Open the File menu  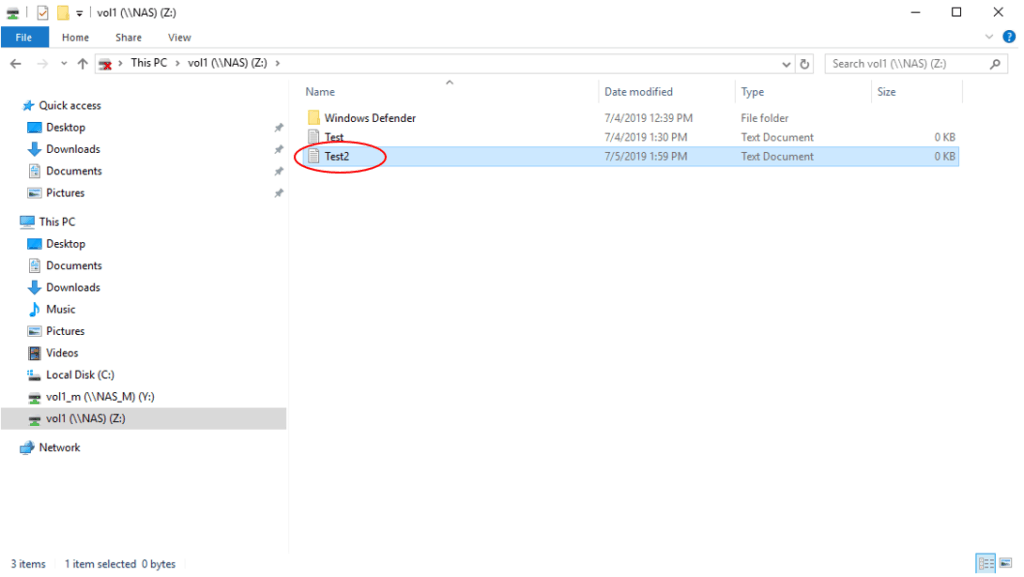point(24,36)
